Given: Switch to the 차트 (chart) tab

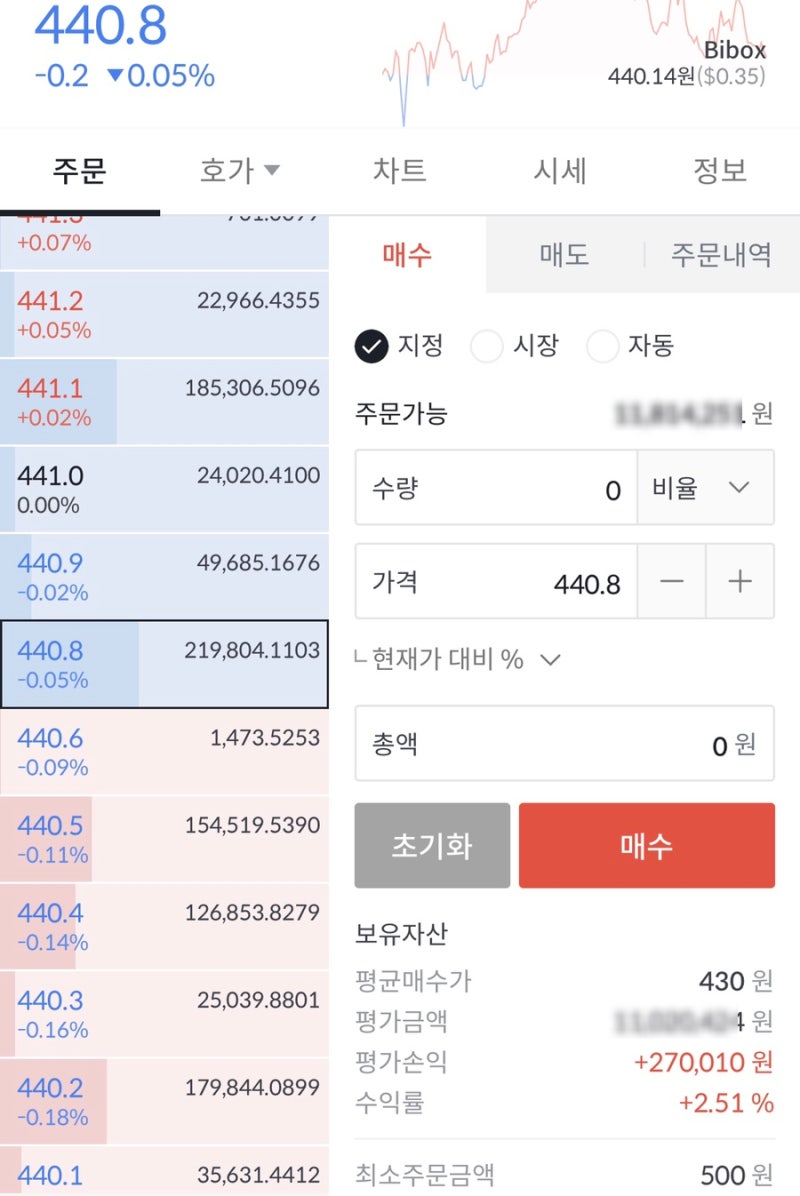Looking at the screenshot, I should pyautogui.click(x=400, y=170).
